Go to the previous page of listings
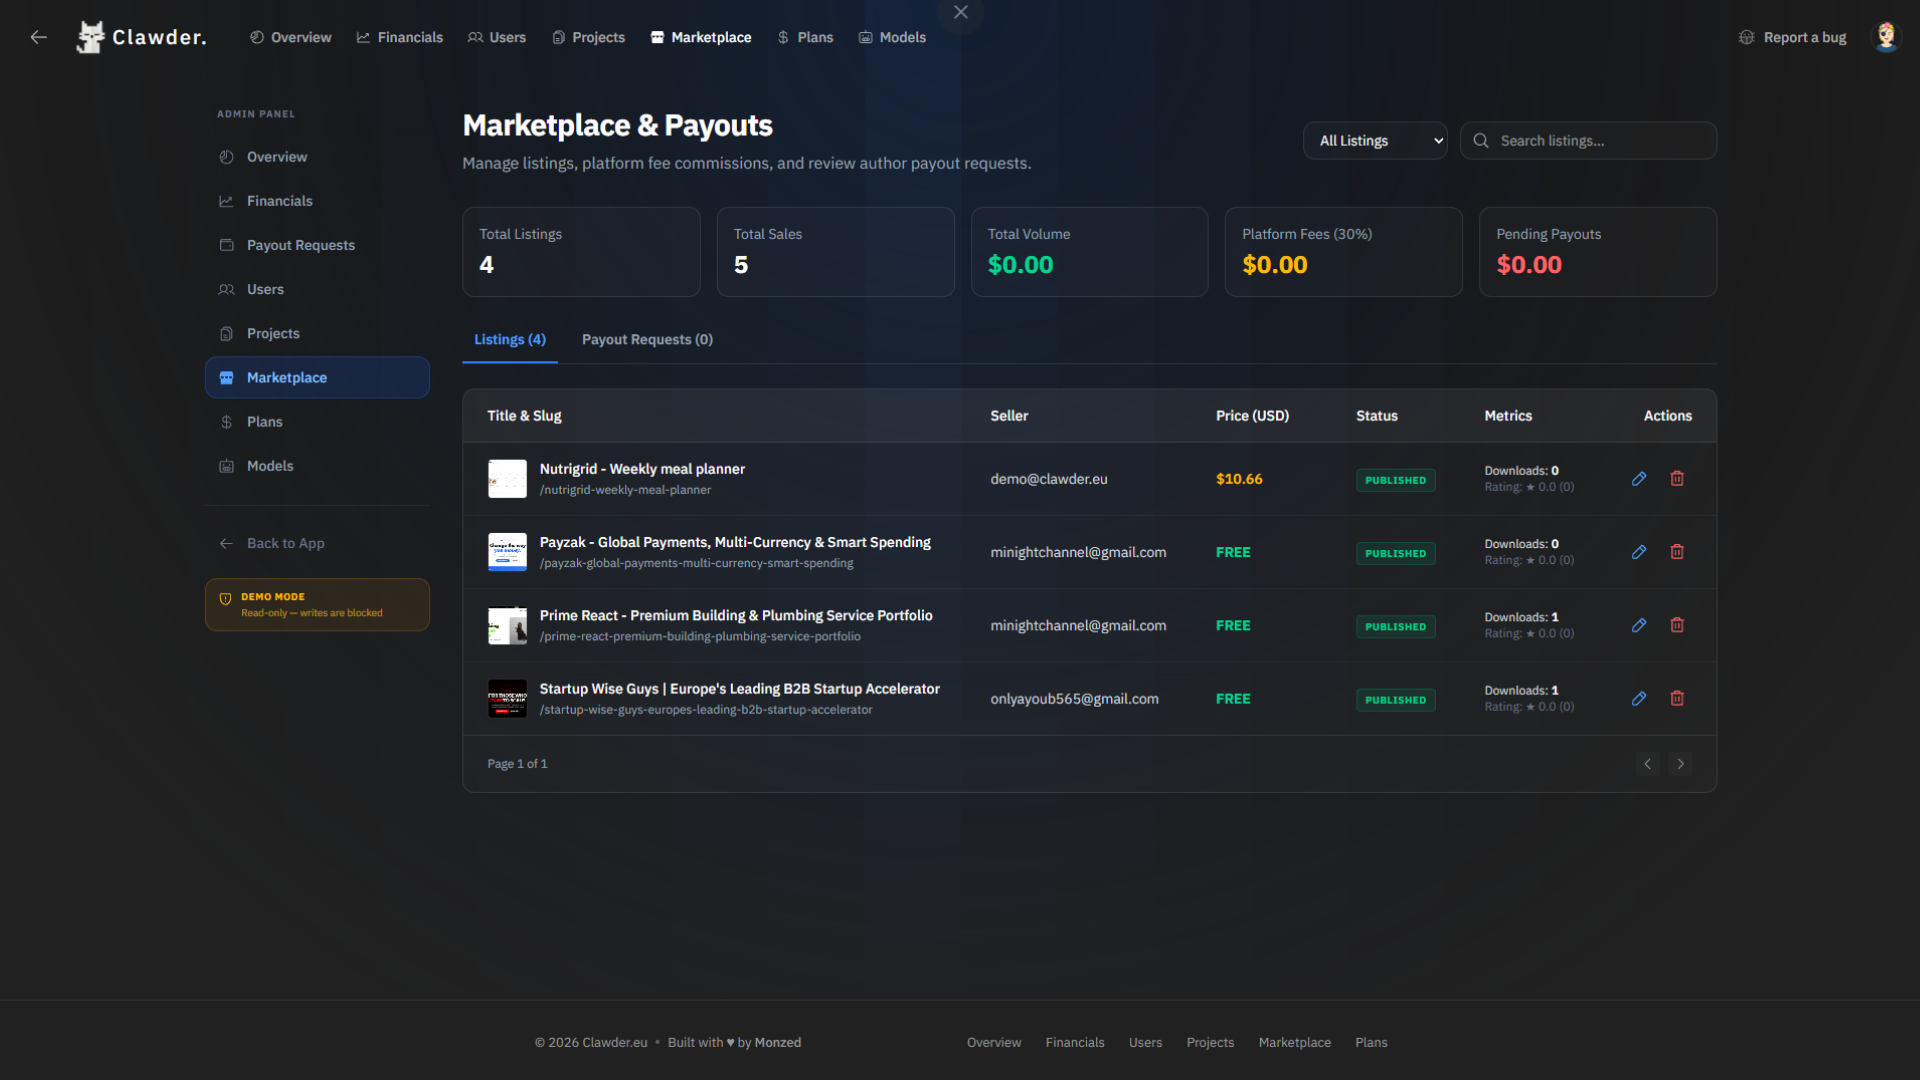The image size is (1920, 1080). (1648, 764)
